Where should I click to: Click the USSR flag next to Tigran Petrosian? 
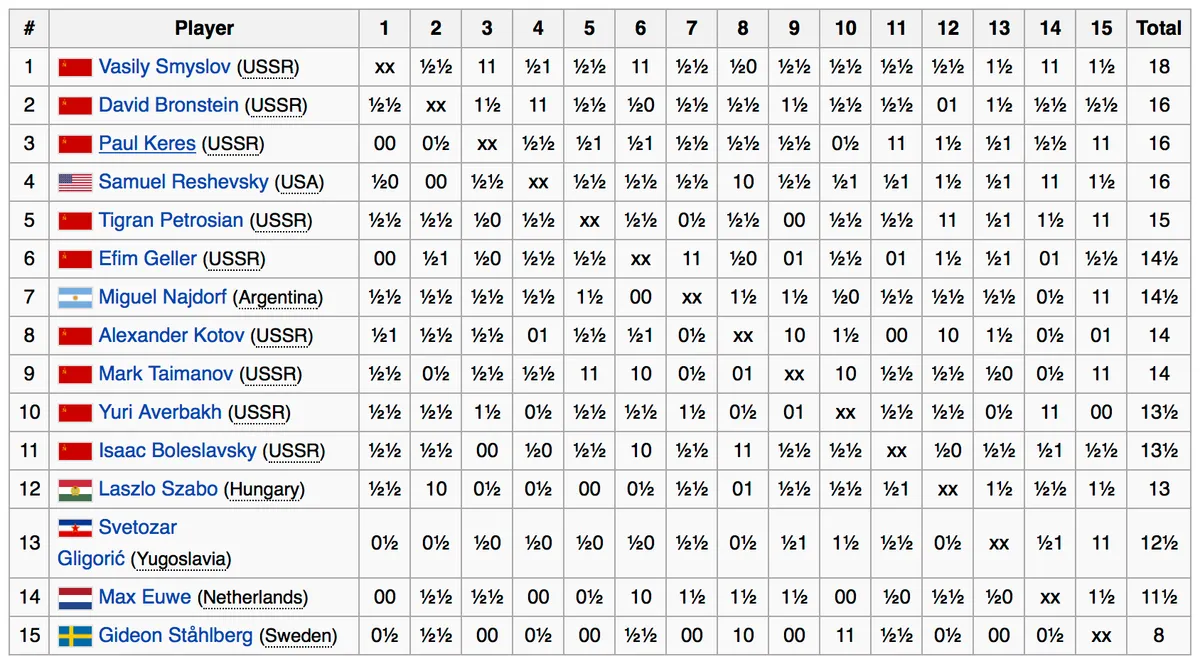coord(75,220)
